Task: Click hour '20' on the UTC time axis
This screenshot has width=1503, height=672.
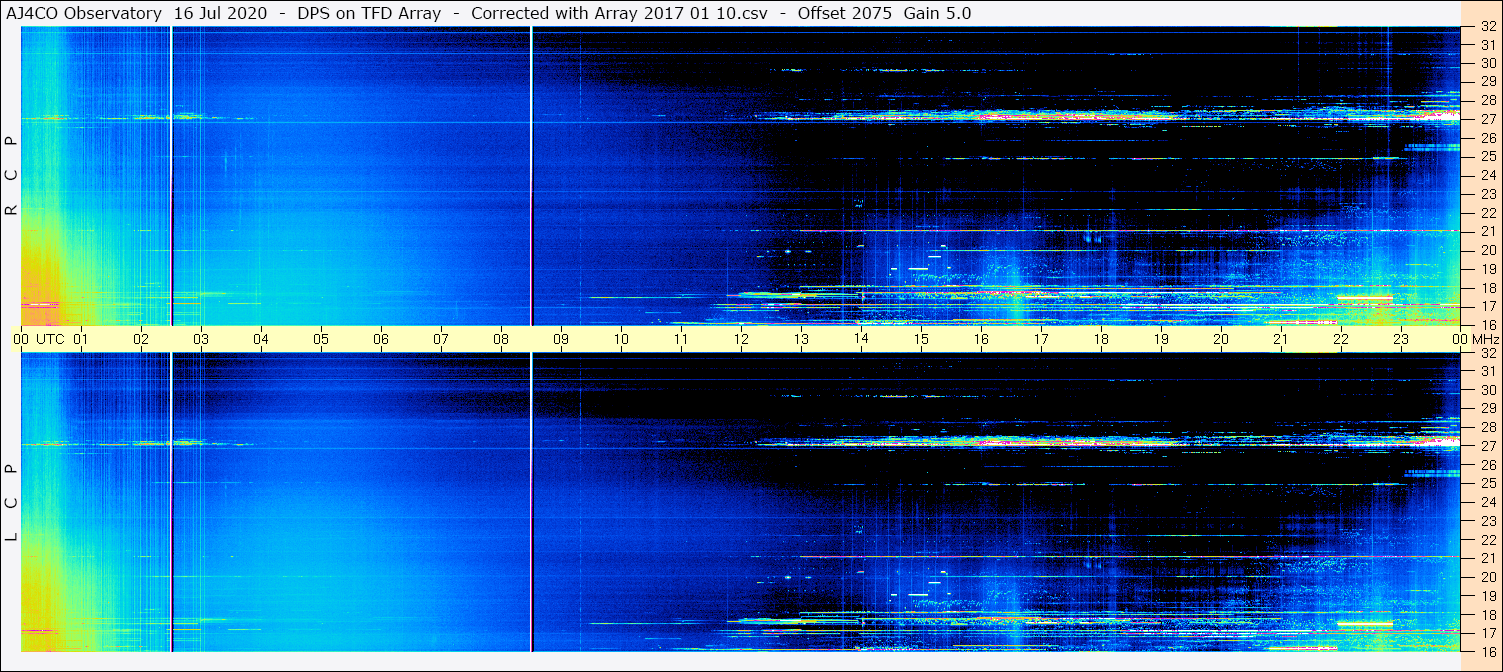Action: [1221, 339]
